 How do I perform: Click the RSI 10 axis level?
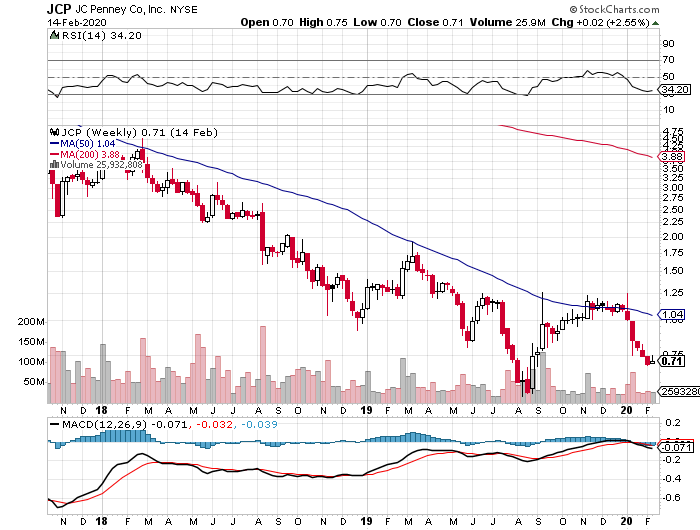pos(668,110)
